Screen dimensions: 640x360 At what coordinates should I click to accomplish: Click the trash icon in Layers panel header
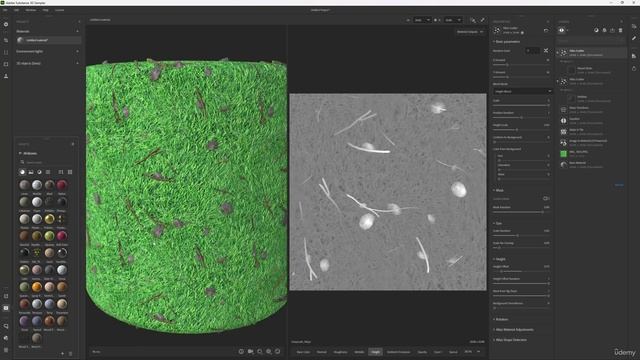pos(620,30)
